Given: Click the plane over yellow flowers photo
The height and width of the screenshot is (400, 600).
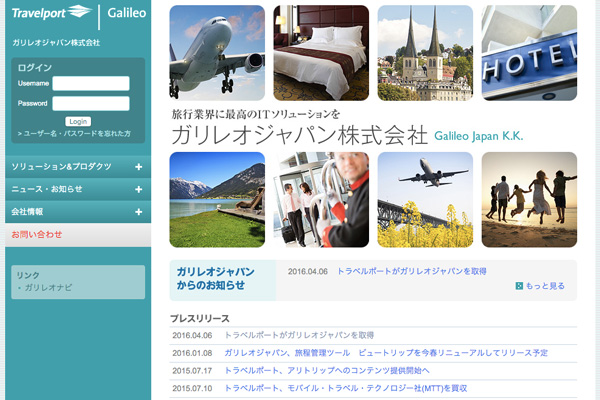Looking at the screenshot, I should [x=425, y=199].
